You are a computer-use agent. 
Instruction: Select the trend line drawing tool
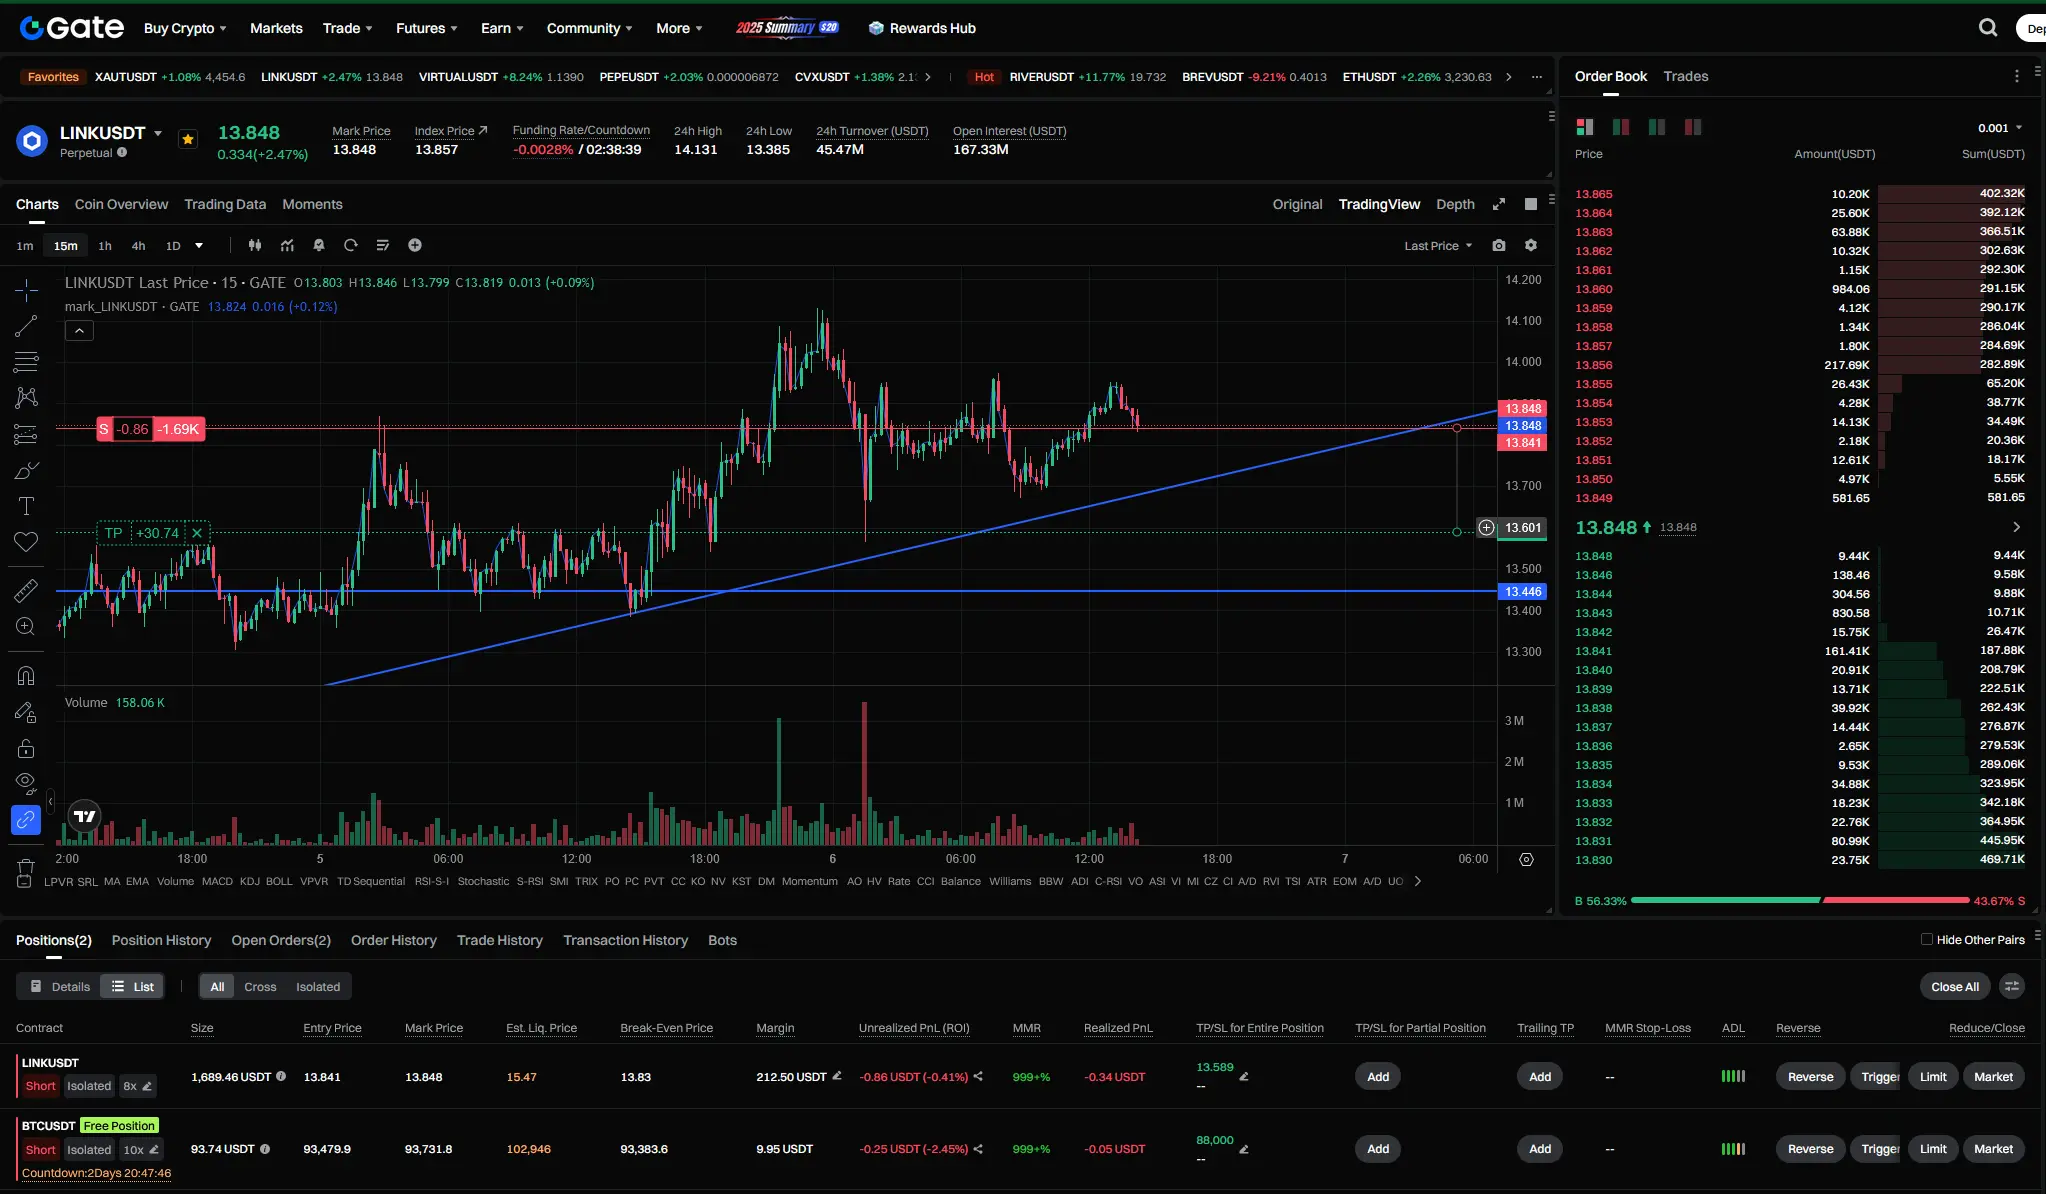[x=26, y=326]
